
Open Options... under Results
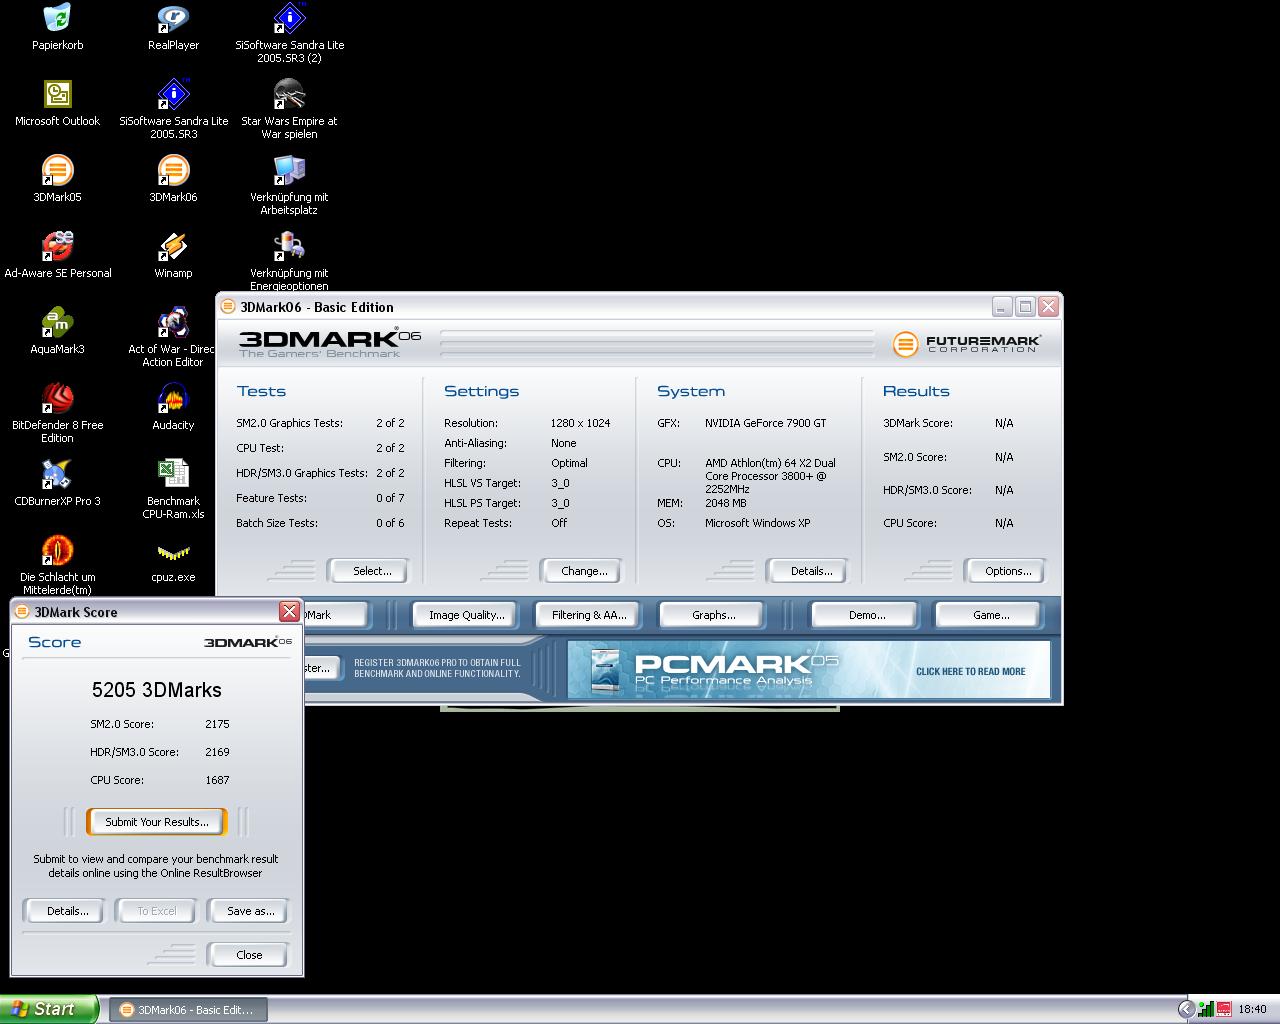[x=1007, y=571]
